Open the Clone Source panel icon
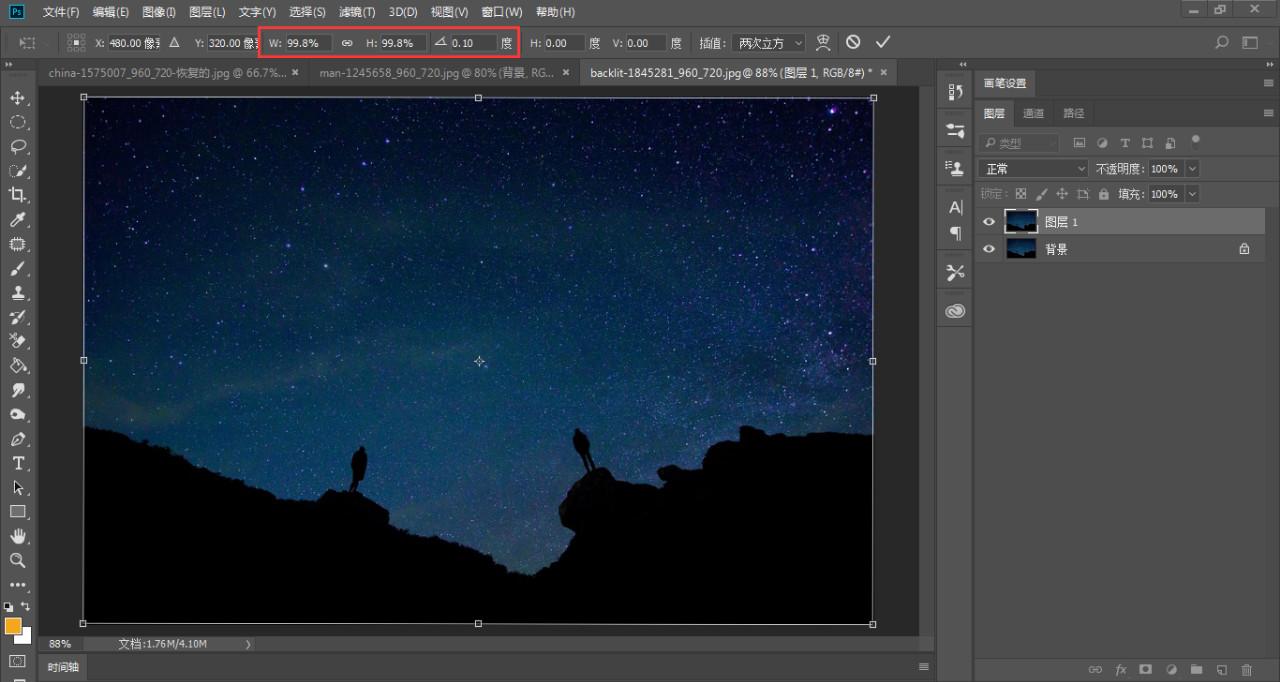Viewport: 1280px width, 682px height. point(955,169)
